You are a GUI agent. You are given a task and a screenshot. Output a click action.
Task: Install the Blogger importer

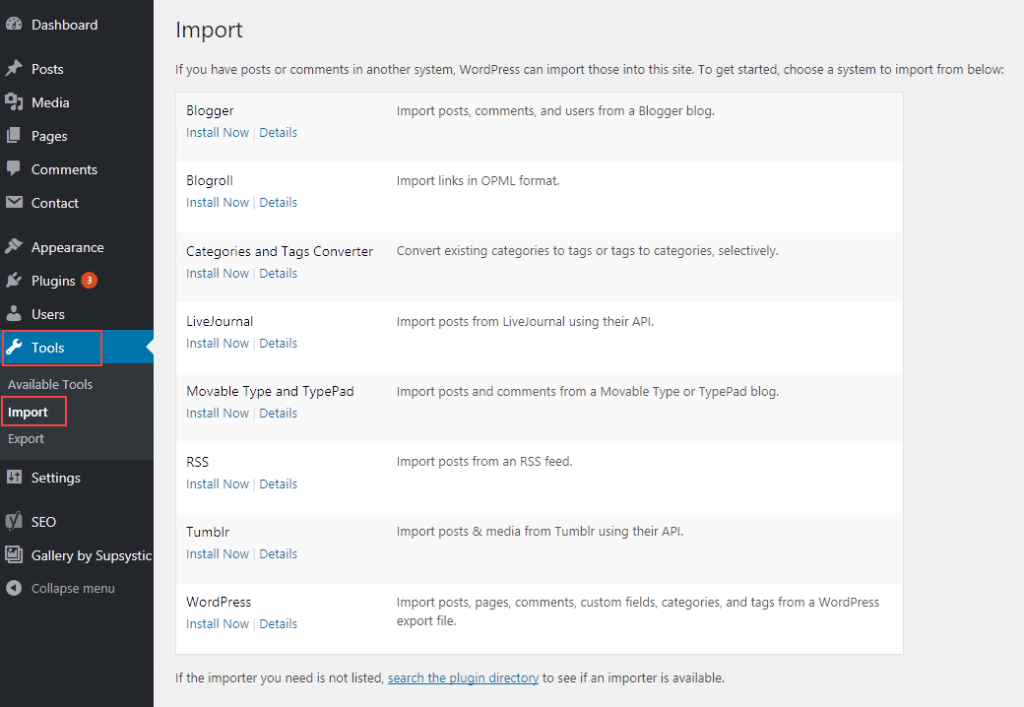217,132
